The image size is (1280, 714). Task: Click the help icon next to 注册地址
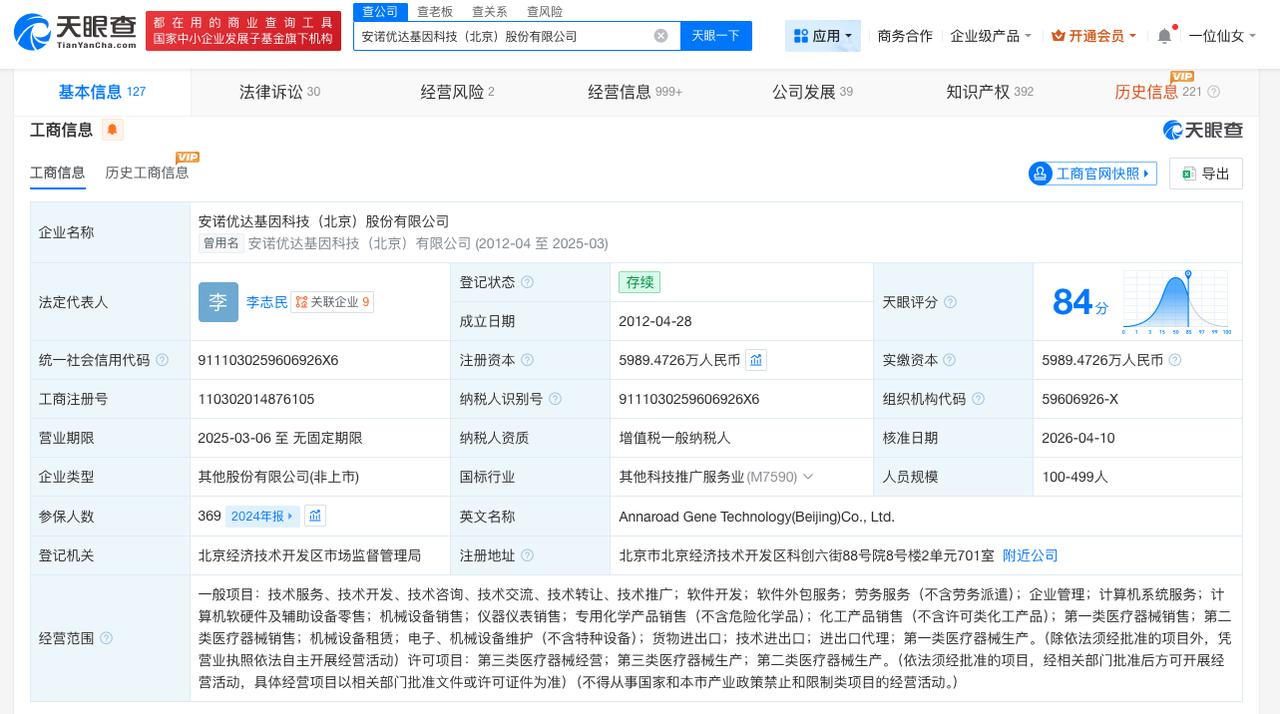[527, 555]
